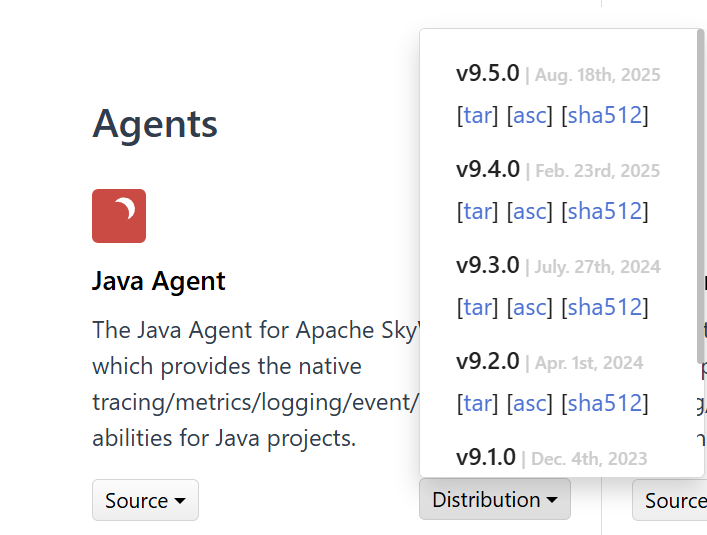
Task: Download the v9.3.0 tar file
Action: 477,307
